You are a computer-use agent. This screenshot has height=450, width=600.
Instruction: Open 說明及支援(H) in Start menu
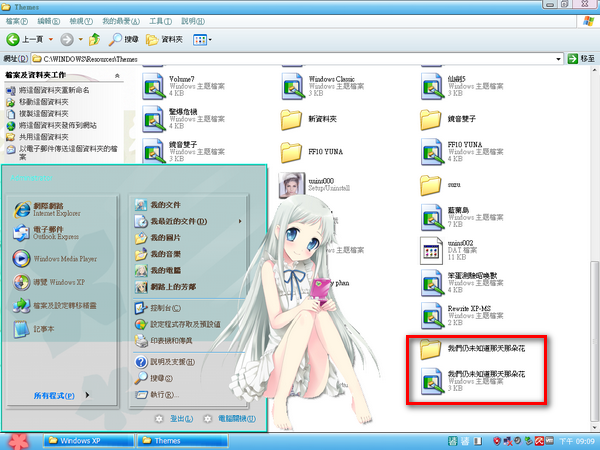coord(164,362)
